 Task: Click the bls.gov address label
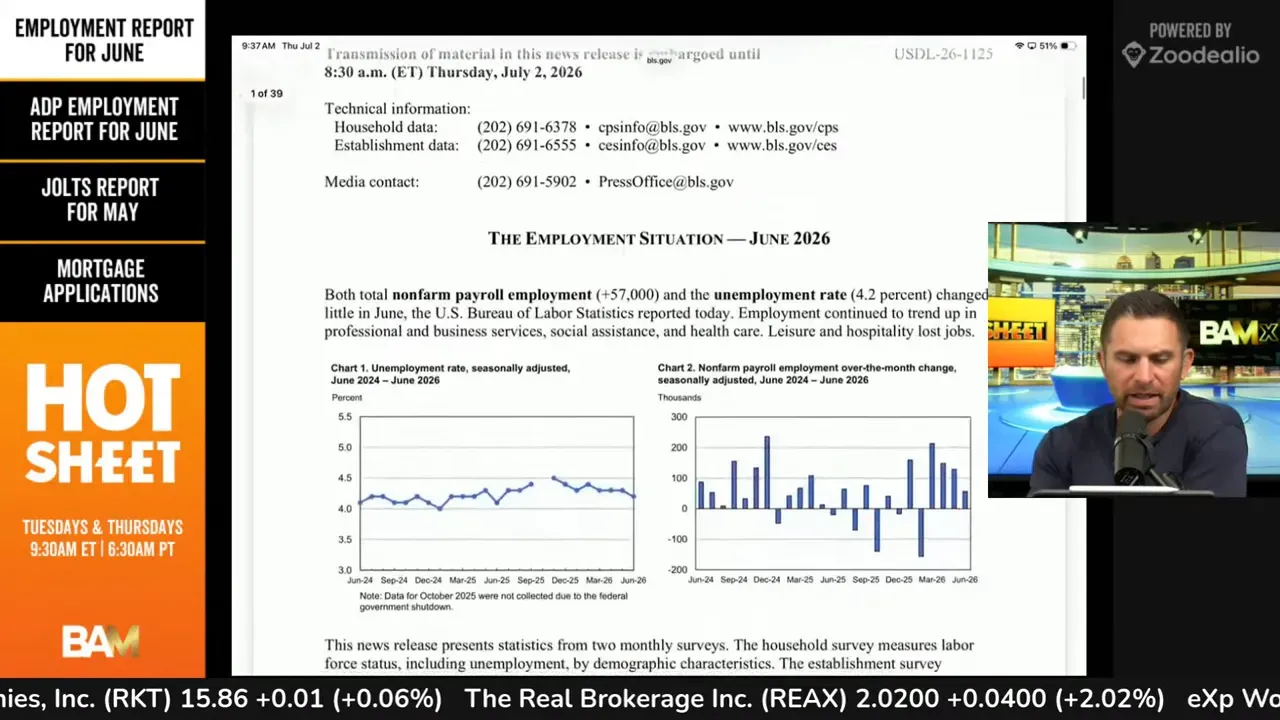point(659,60)
